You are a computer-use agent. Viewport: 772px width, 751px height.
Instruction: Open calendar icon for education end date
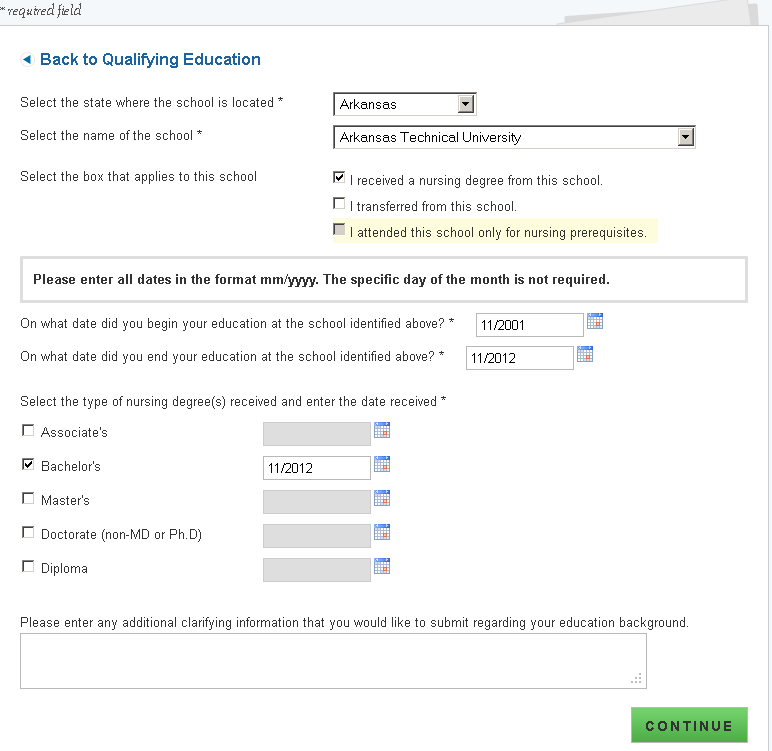585,354
